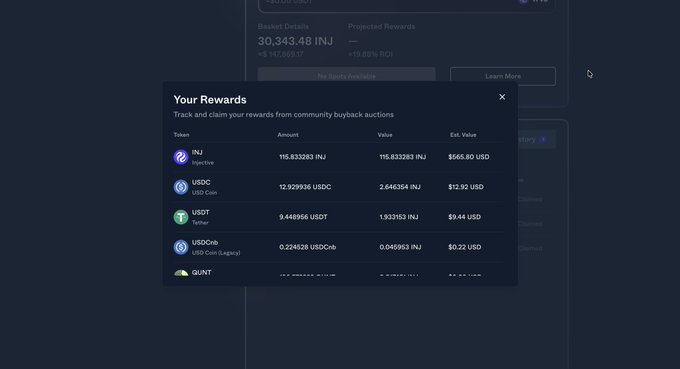This screenshot has height=369, width=680.
Task: Click the Basket Details label
Action: 283,26
